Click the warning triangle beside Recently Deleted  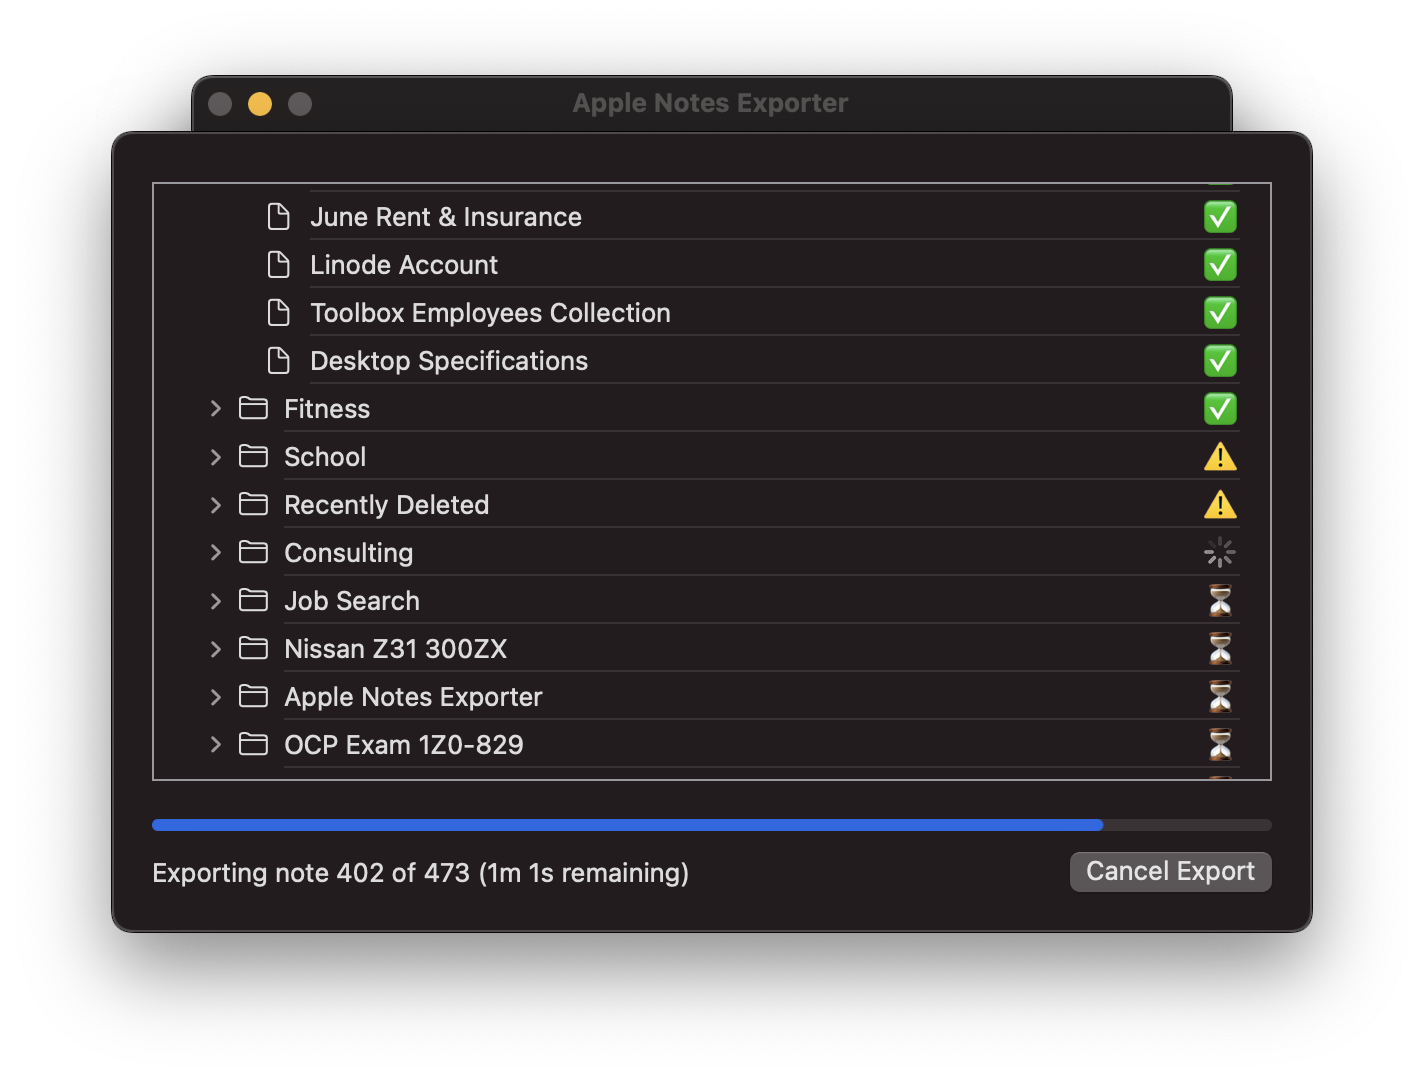(1220, 505)
